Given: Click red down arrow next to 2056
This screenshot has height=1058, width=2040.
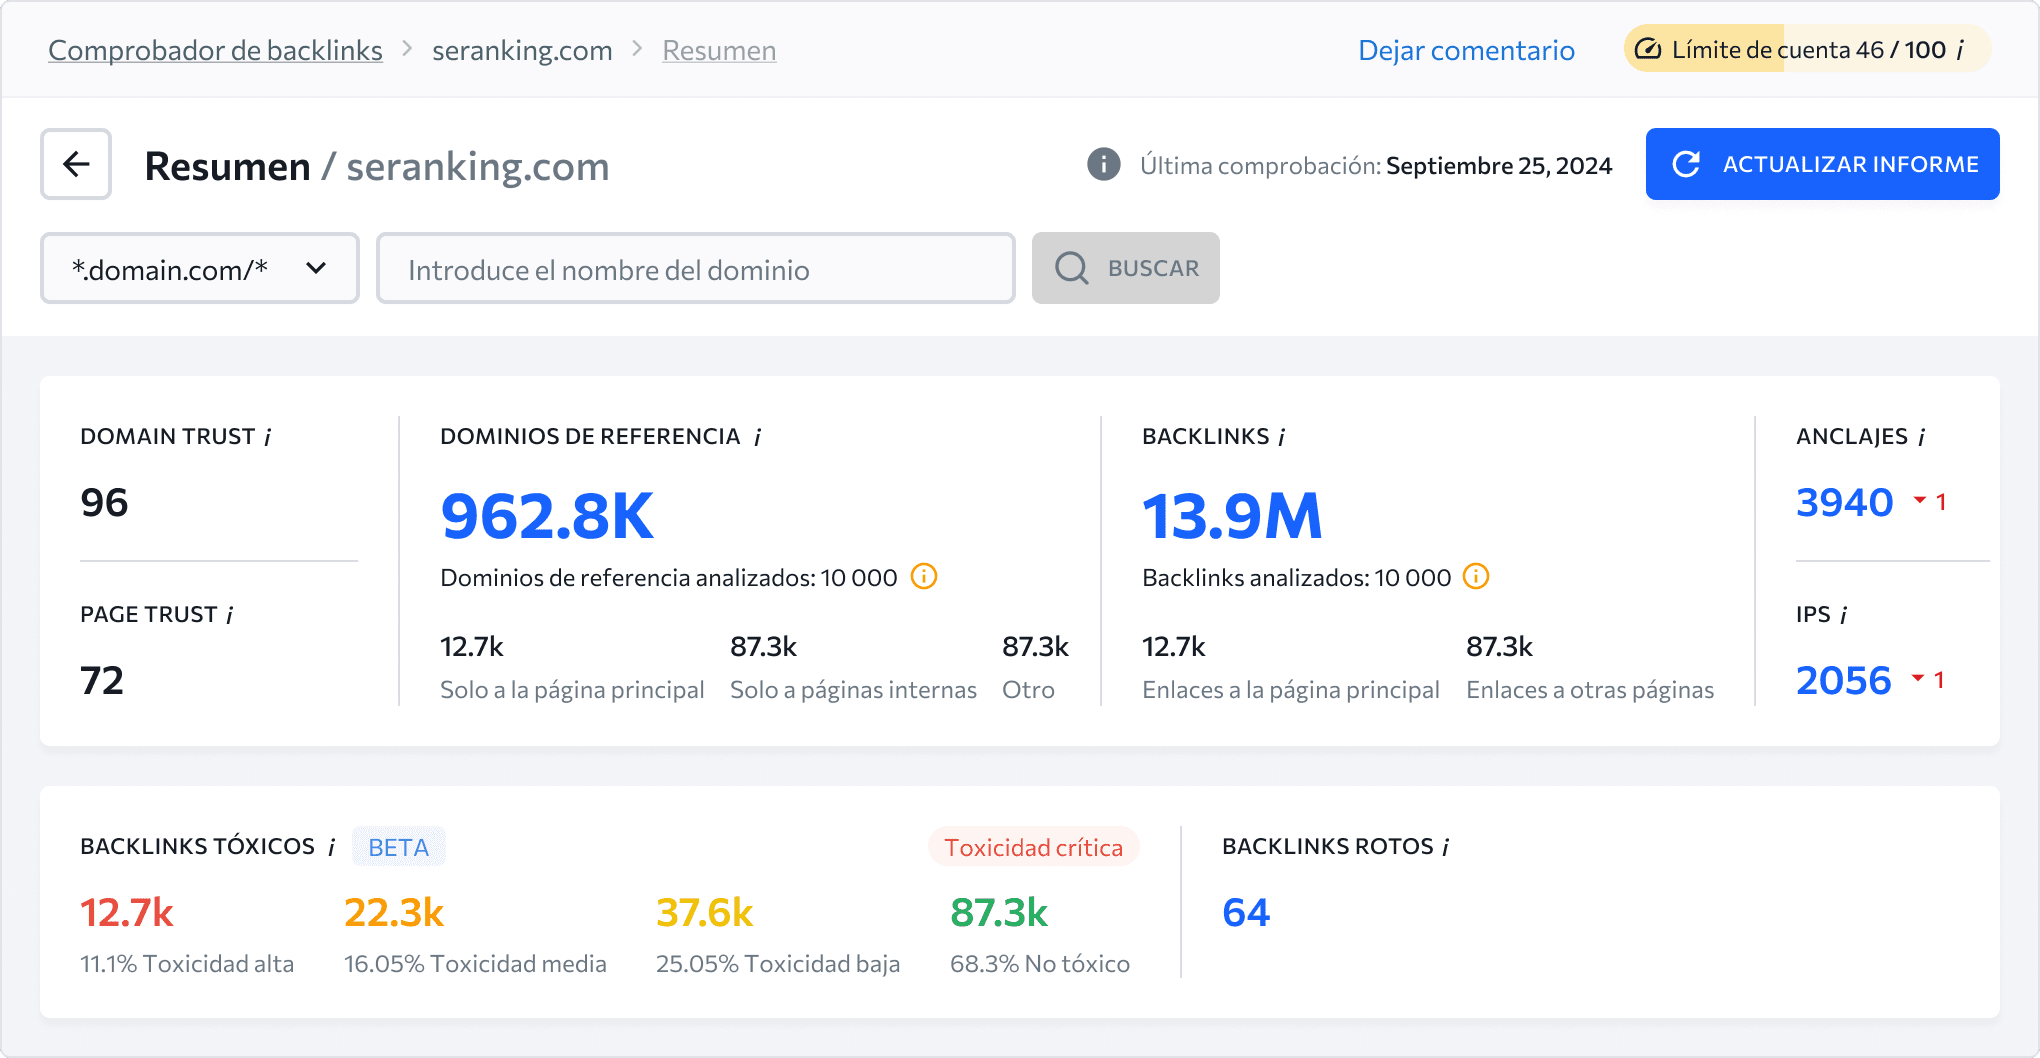Looking at the screenshot, I should click(1918, 677).
